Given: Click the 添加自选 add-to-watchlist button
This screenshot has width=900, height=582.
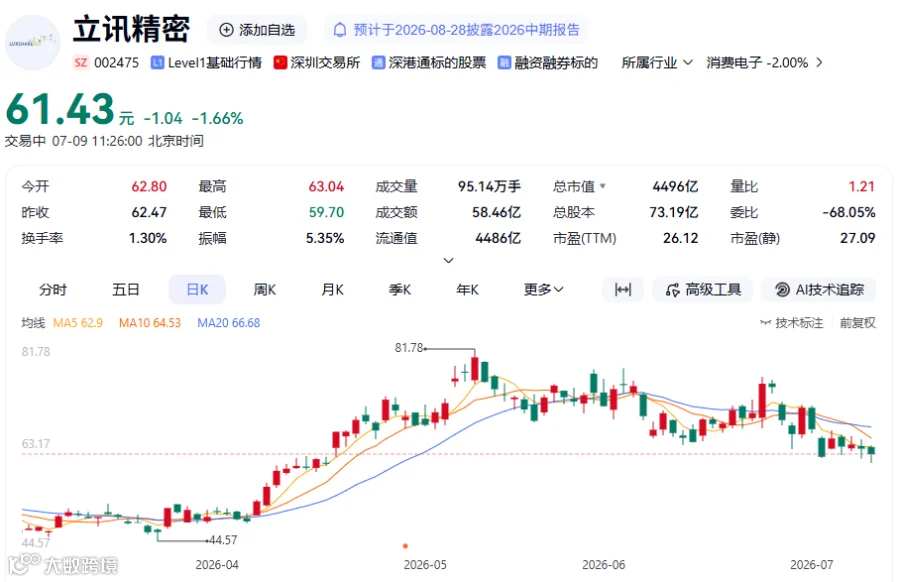Looking at the screenshot, I should pyautogui.click(x=257, y=30).
